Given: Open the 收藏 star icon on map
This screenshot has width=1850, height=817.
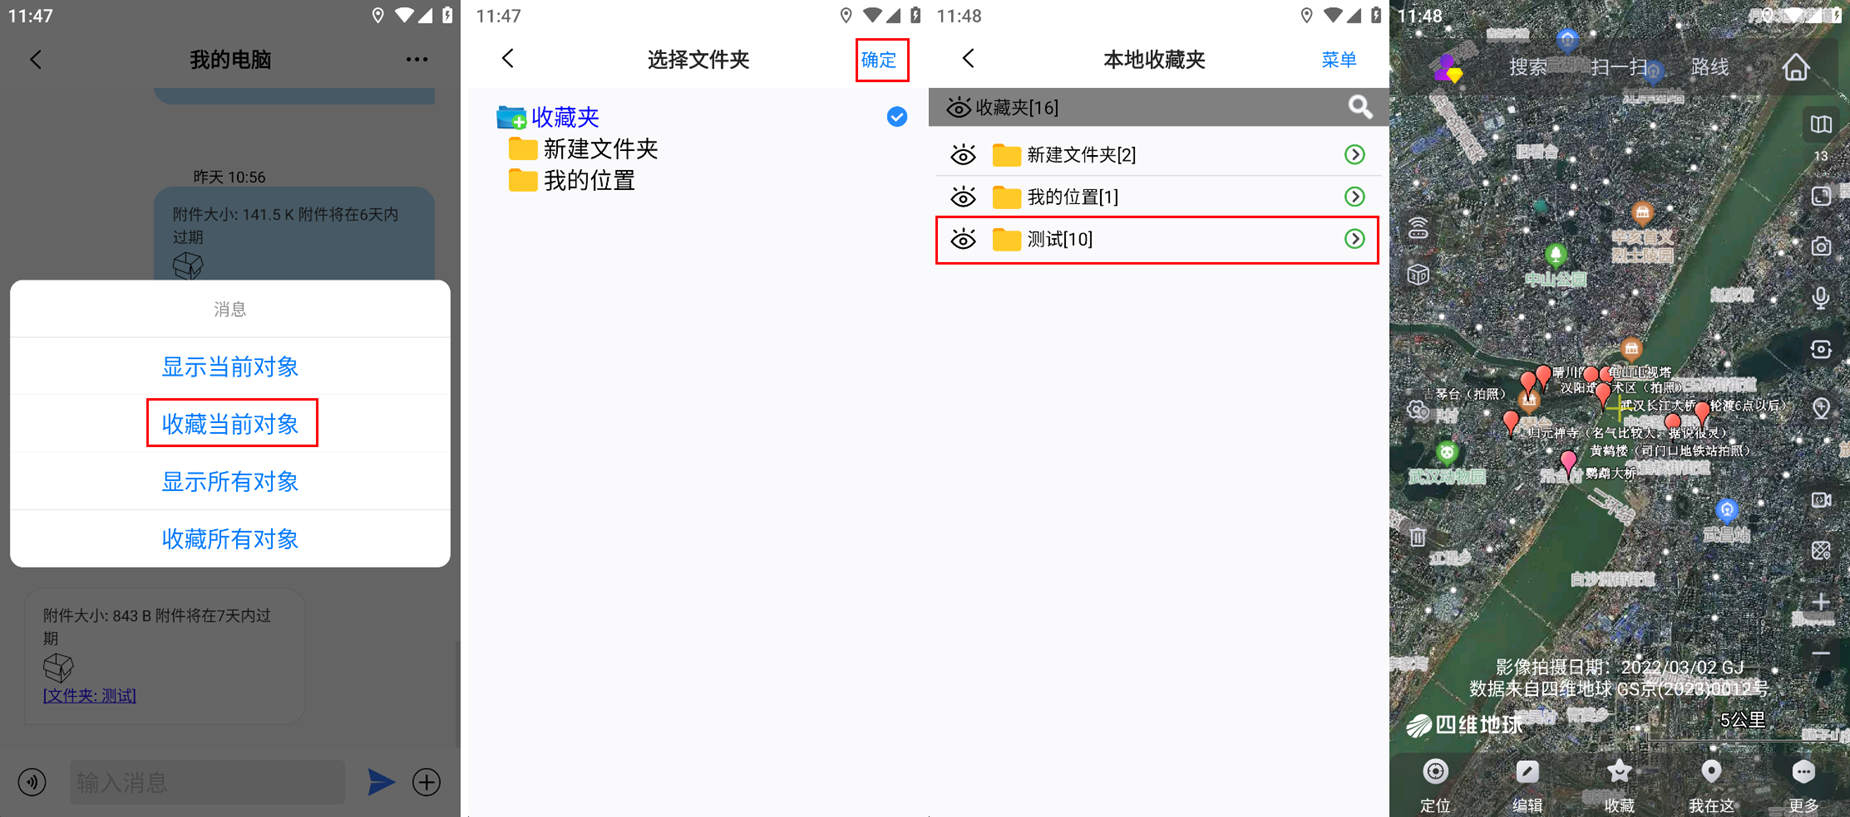Looking at the screenshot, I should (1619, 773).
